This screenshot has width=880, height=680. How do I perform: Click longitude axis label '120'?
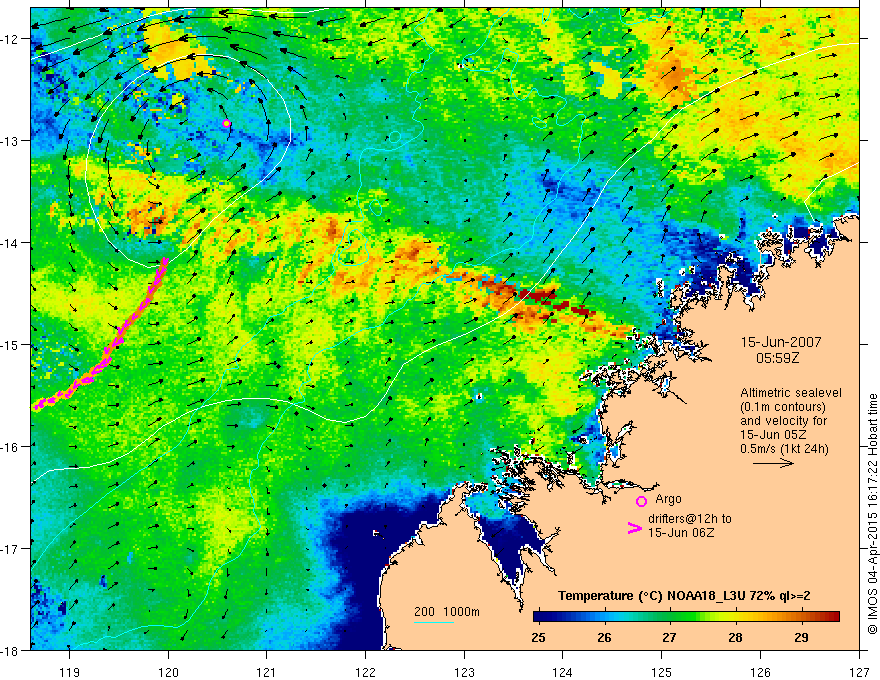click(168, 672)
